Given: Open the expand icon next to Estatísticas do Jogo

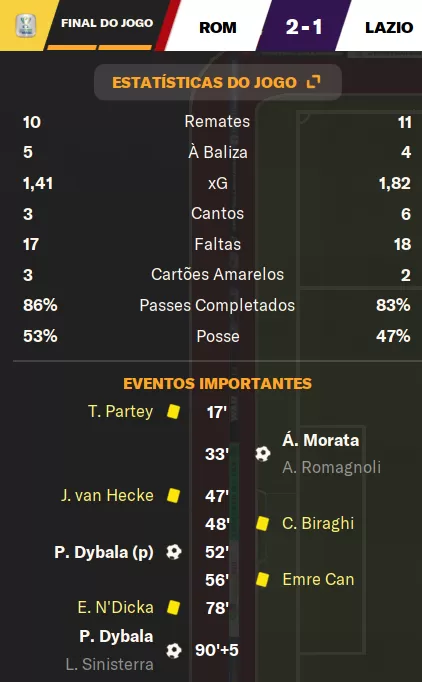Looking at the screenshot, I should (313, 82).
